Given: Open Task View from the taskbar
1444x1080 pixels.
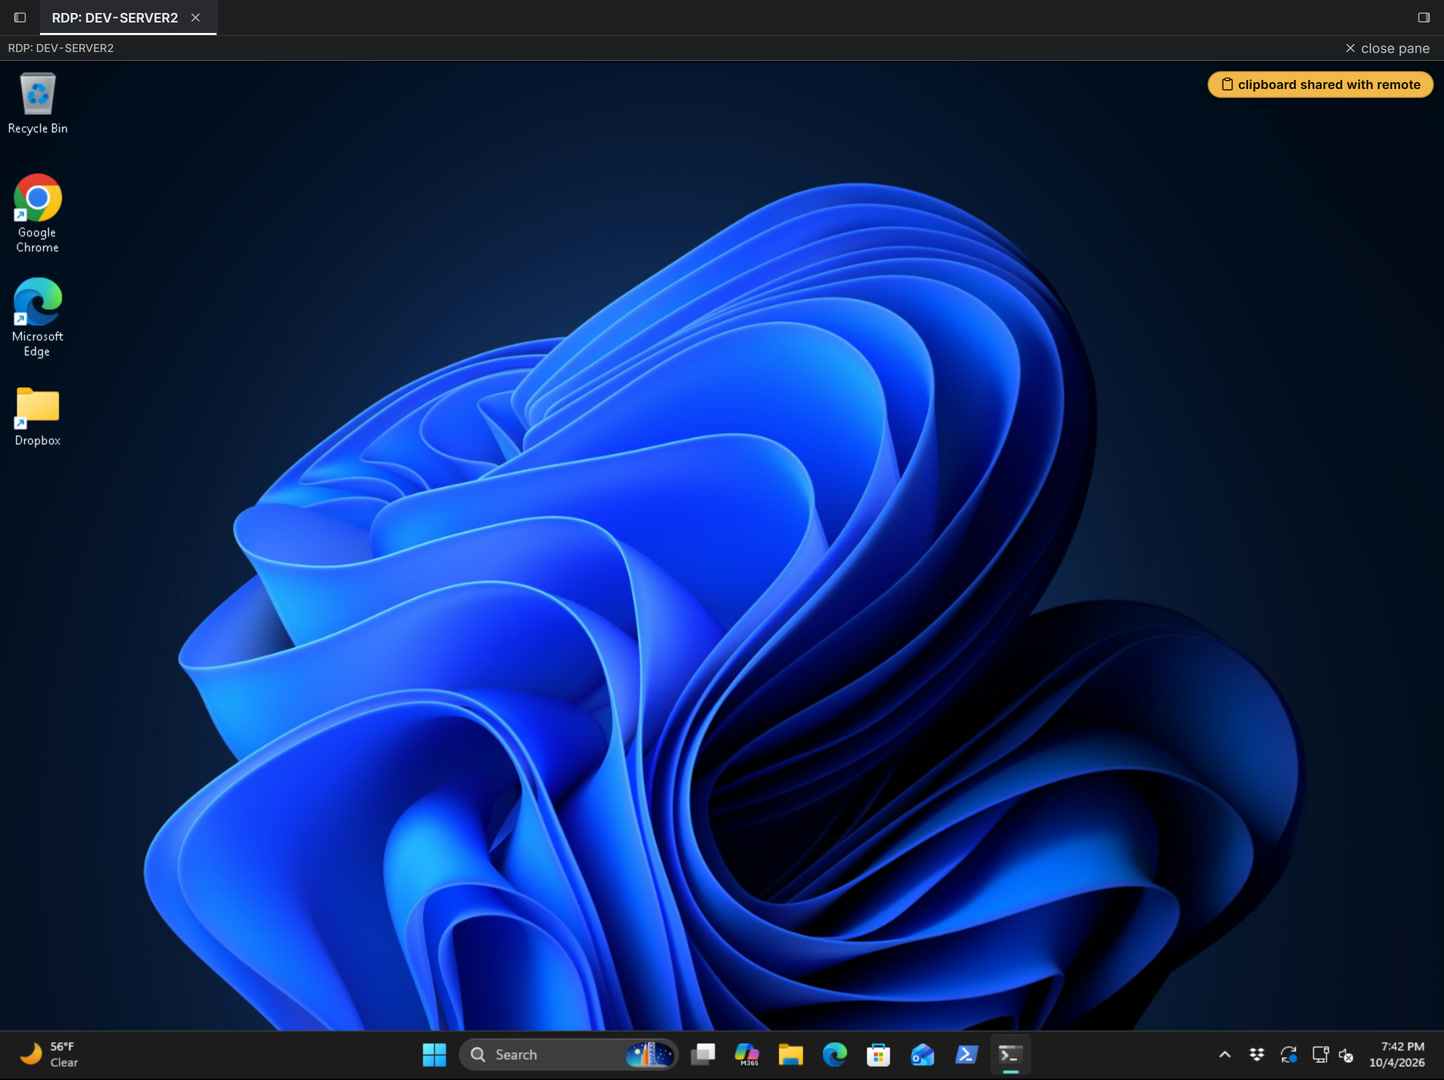Looking at the screenshot, I should pyautogui.click(x=703, y=1054).
